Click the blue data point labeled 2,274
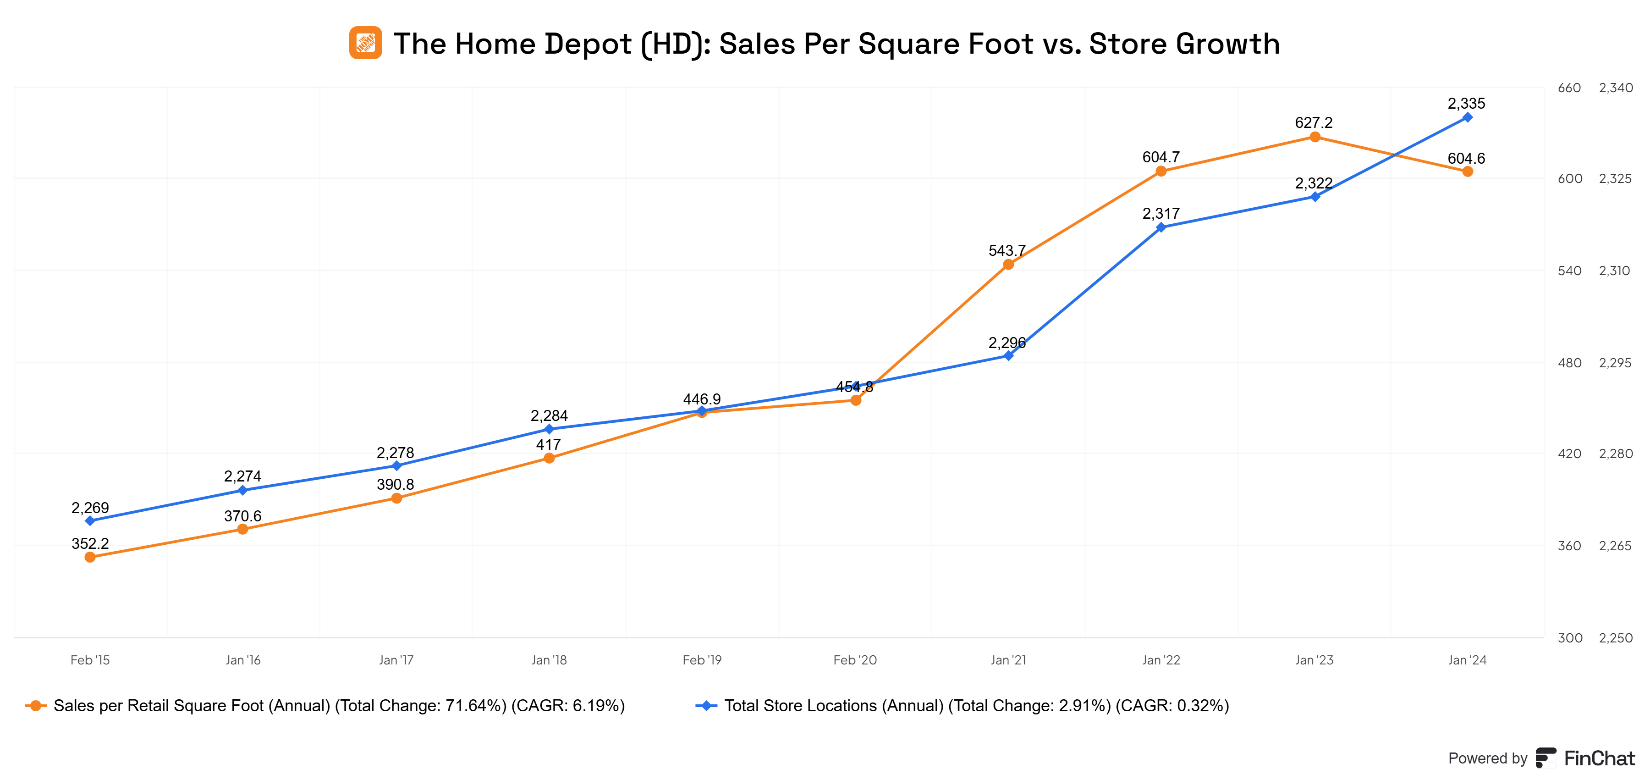The width and height of the screenshot is (1650, 780). (243, 490)
